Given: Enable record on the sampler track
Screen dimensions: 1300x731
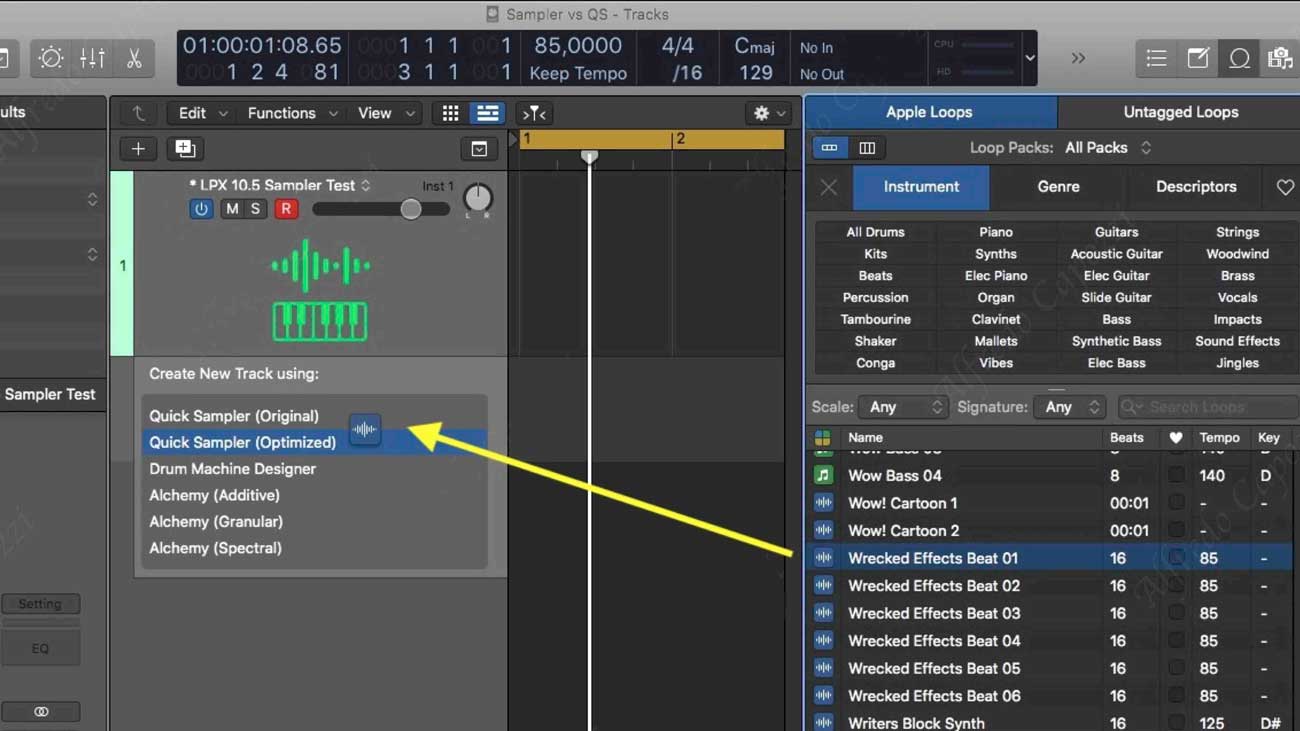Looking at the screenshot, I should tap(286, 209).
